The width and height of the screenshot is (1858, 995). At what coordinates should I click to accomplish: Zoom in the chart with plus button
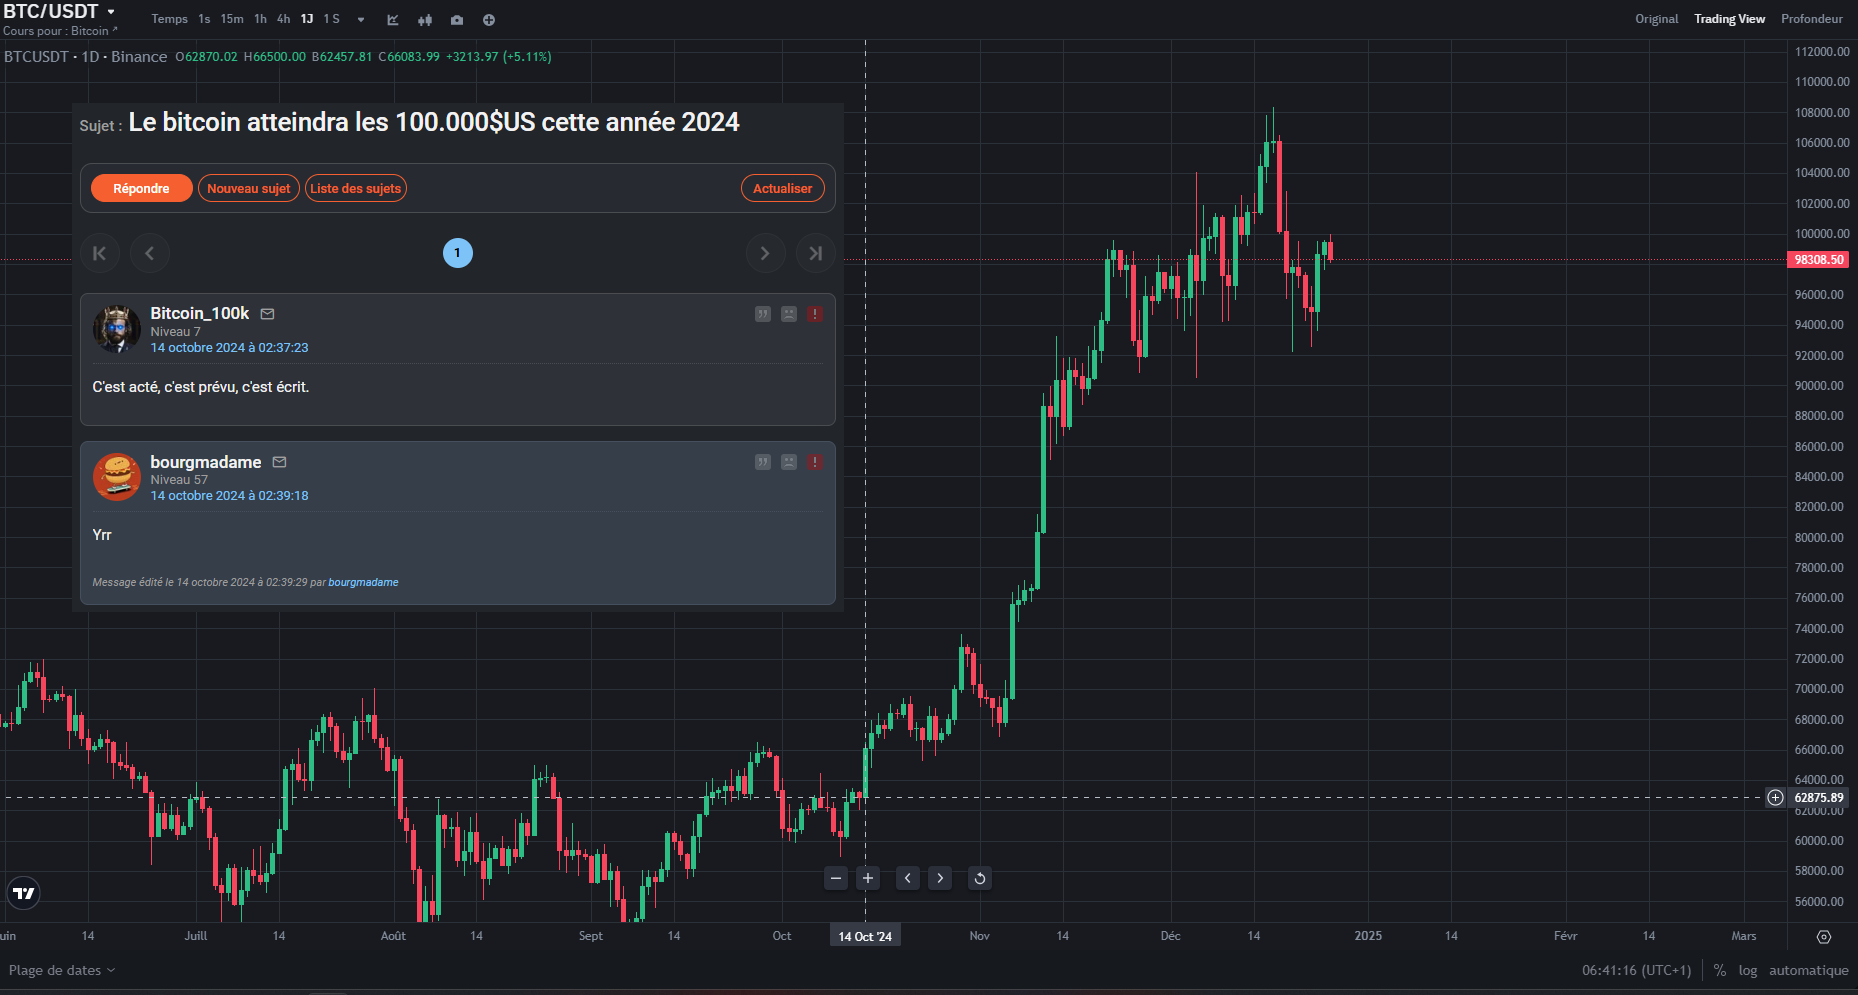868,878
